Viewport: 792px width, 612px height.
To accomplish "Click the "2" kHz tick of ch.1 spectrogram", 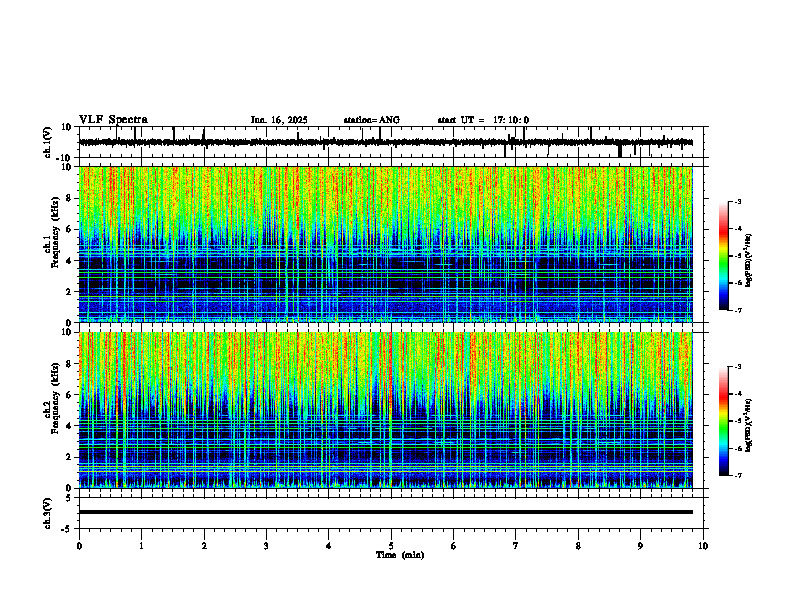I will click(x=69, y=291).
